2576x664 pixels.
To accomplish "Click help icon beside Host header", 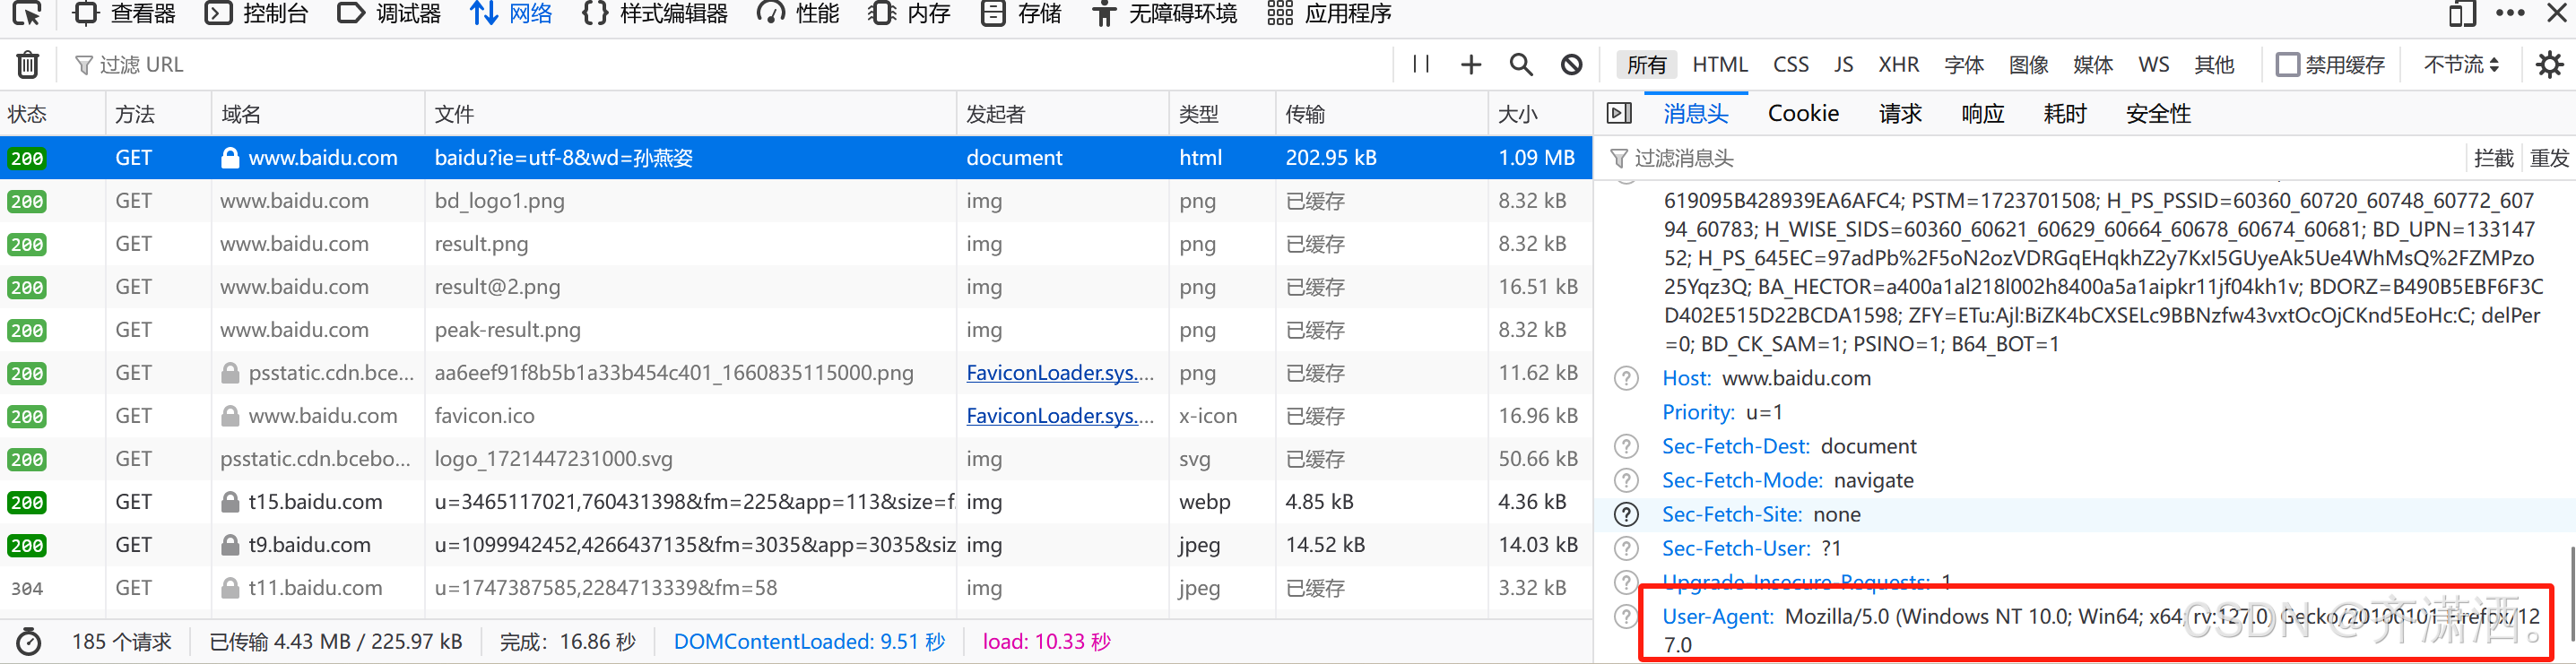I will (x=1626, y=379).
